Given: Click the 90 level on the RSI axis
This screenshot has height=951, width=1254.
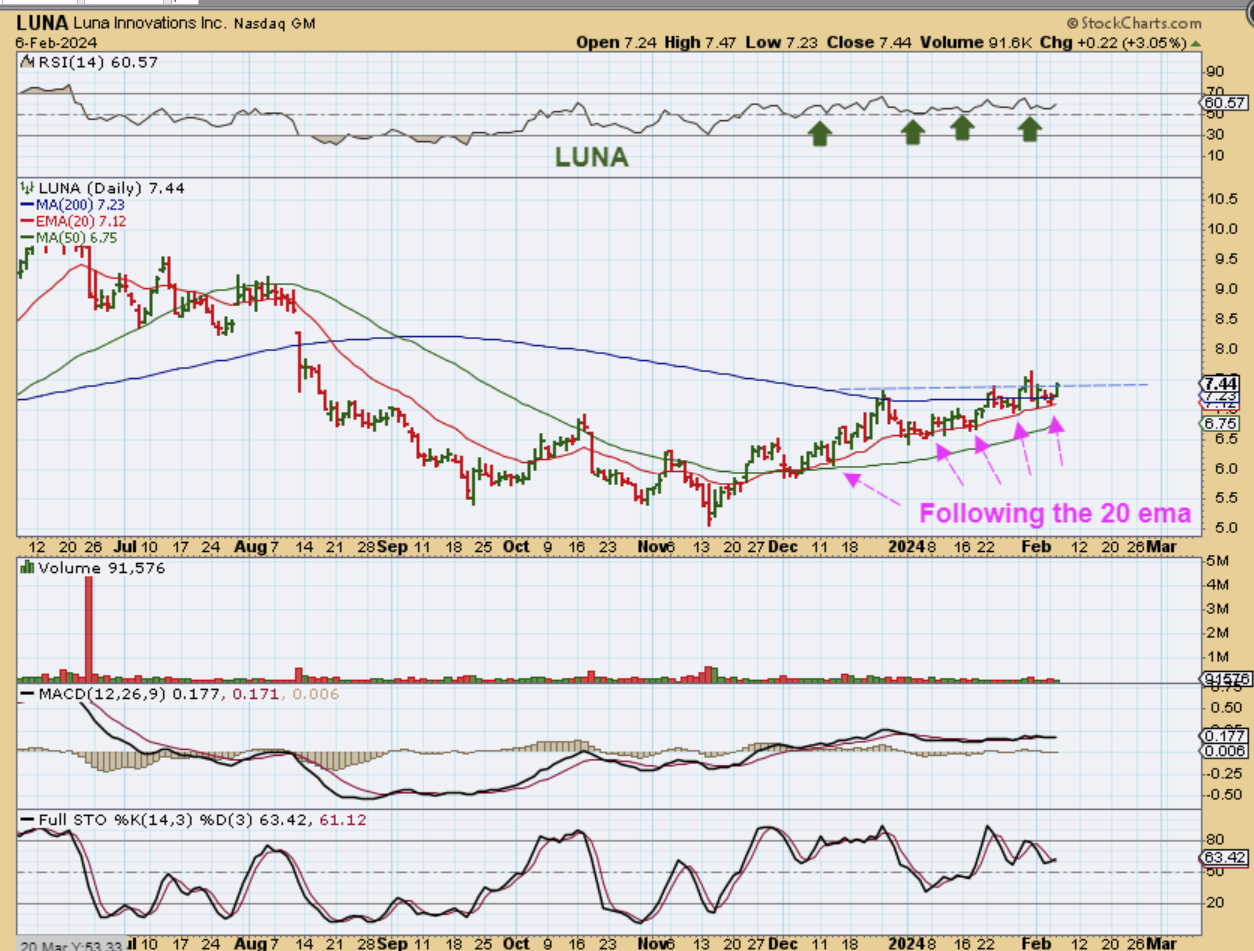Looking at the screenshot, I should tap(1217, 72).
